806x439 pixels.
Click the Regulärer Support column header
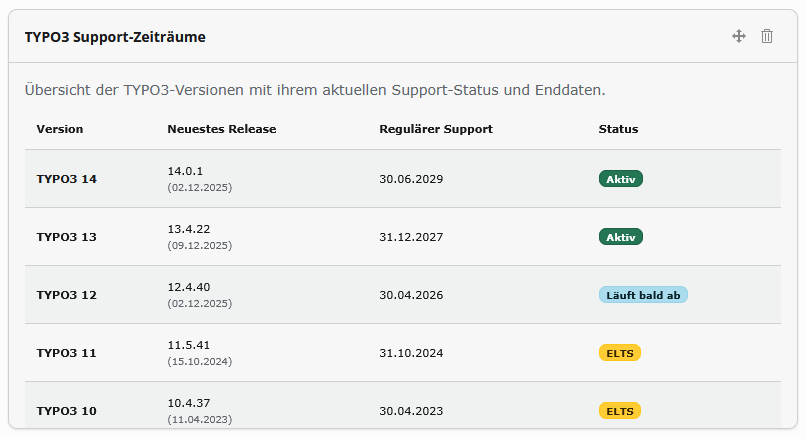click(x=436, y=129)
